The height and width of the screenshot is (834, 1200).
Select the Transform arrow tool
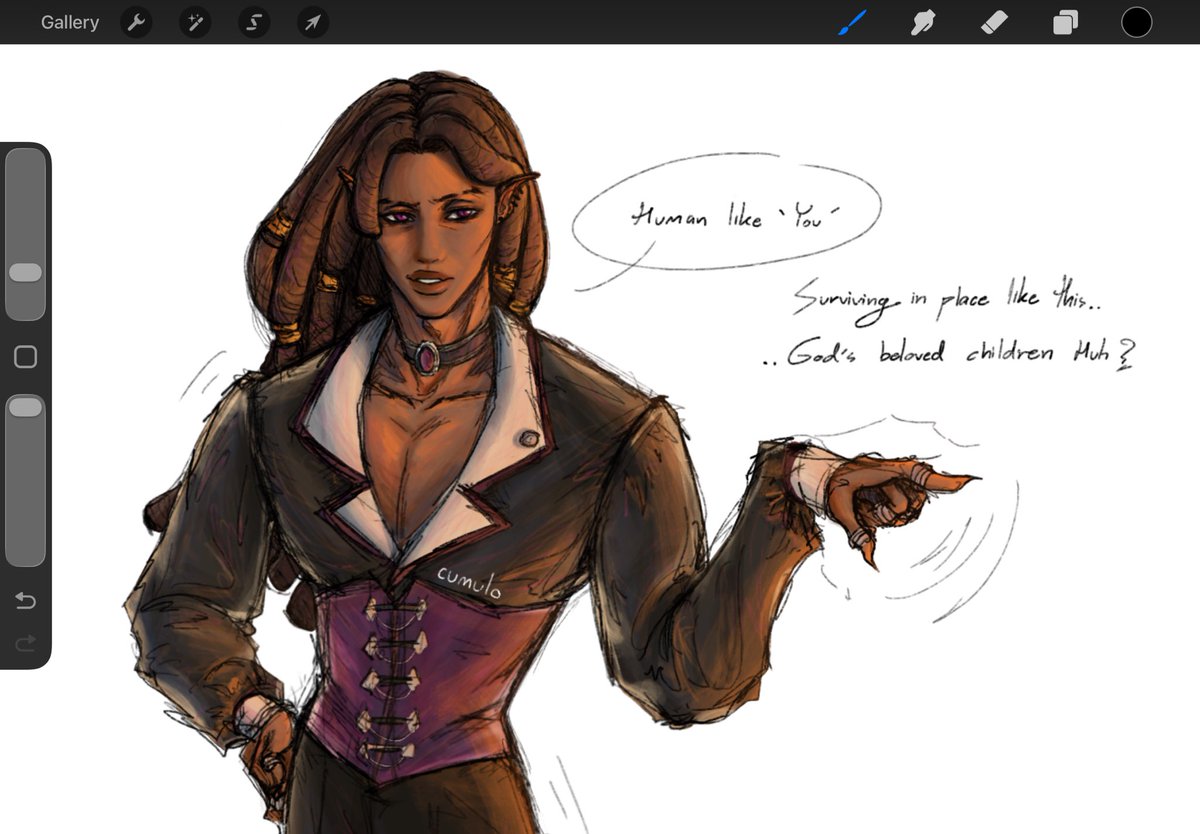coord(311,22)
